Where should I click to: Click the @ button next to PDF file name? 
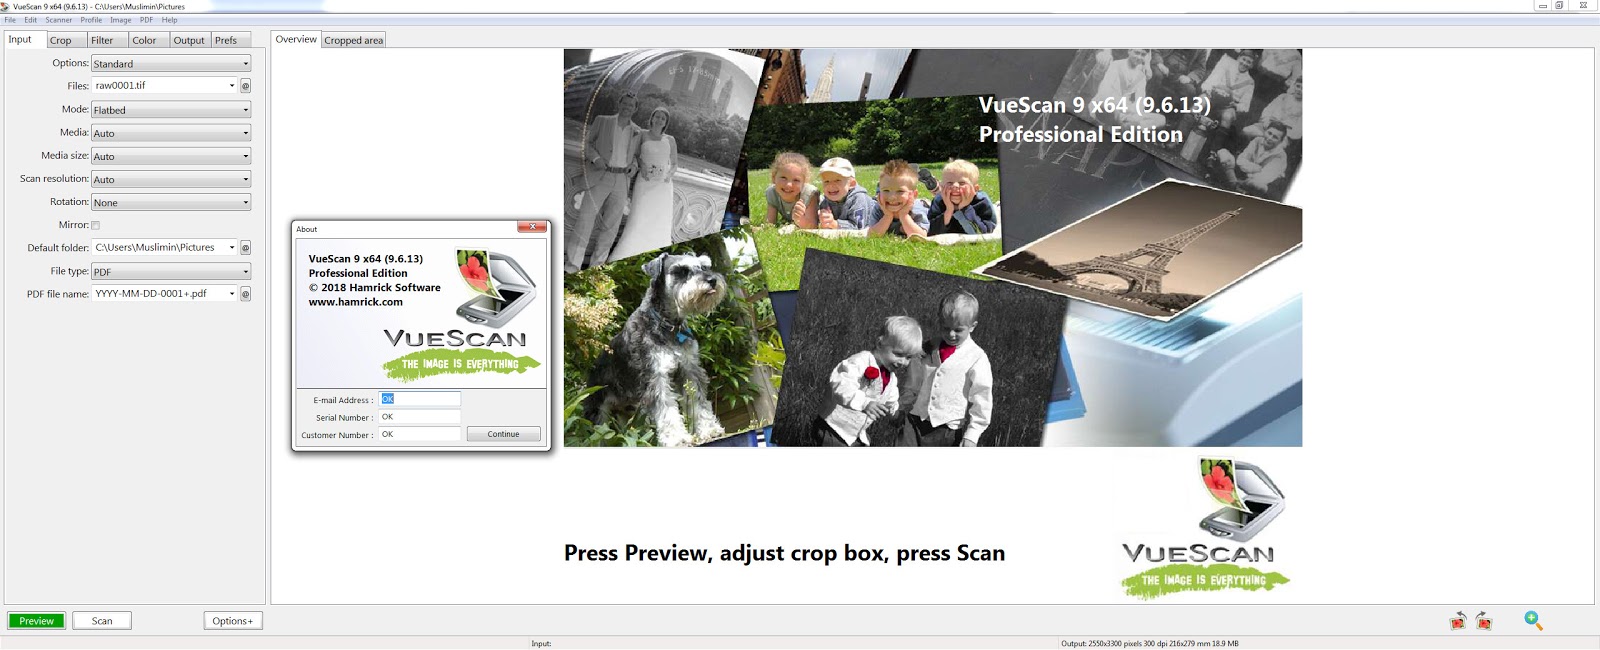(x=245, y=294)
